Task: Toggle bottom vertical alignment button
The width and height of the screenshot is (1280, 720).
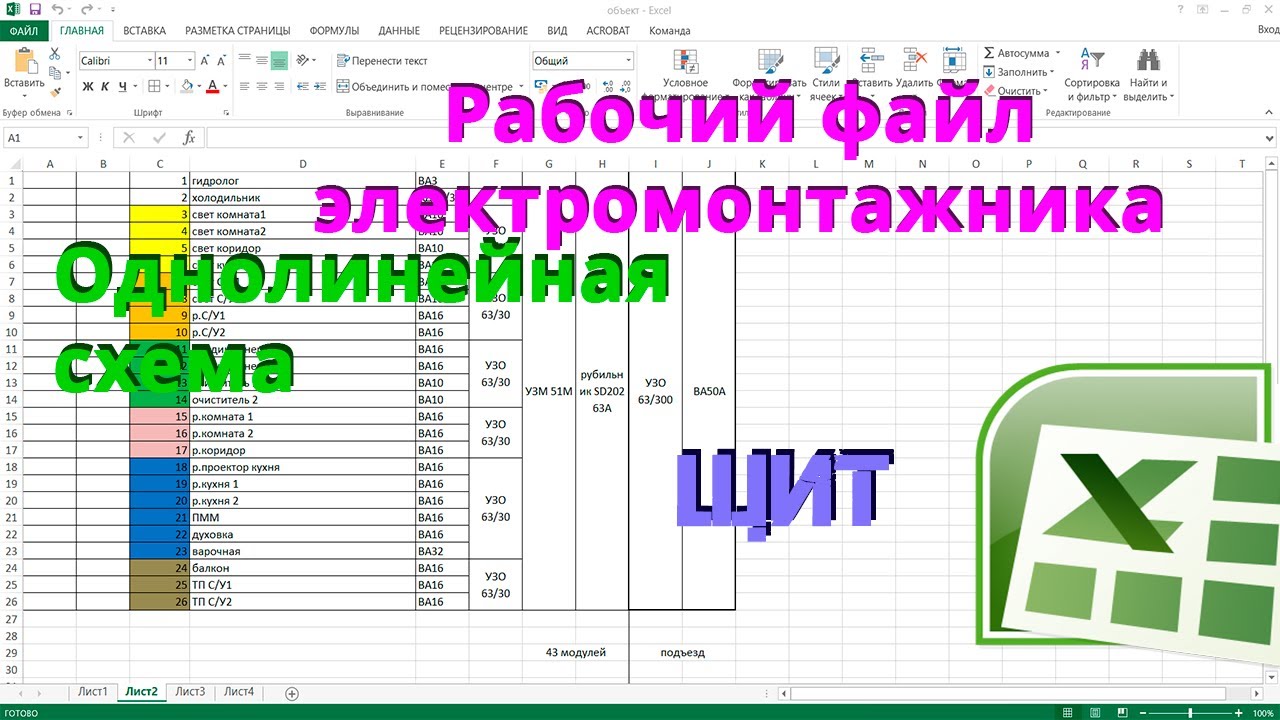Action: coord(280,61)
